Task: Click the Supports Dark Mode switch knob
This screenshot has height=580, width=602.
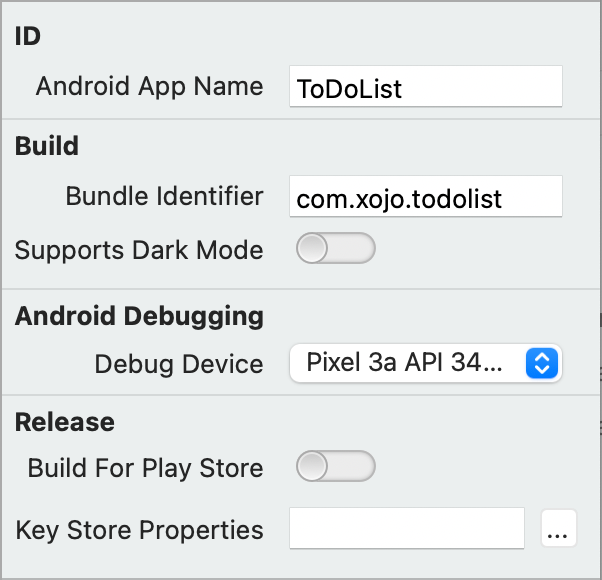Action: [313, 249]
